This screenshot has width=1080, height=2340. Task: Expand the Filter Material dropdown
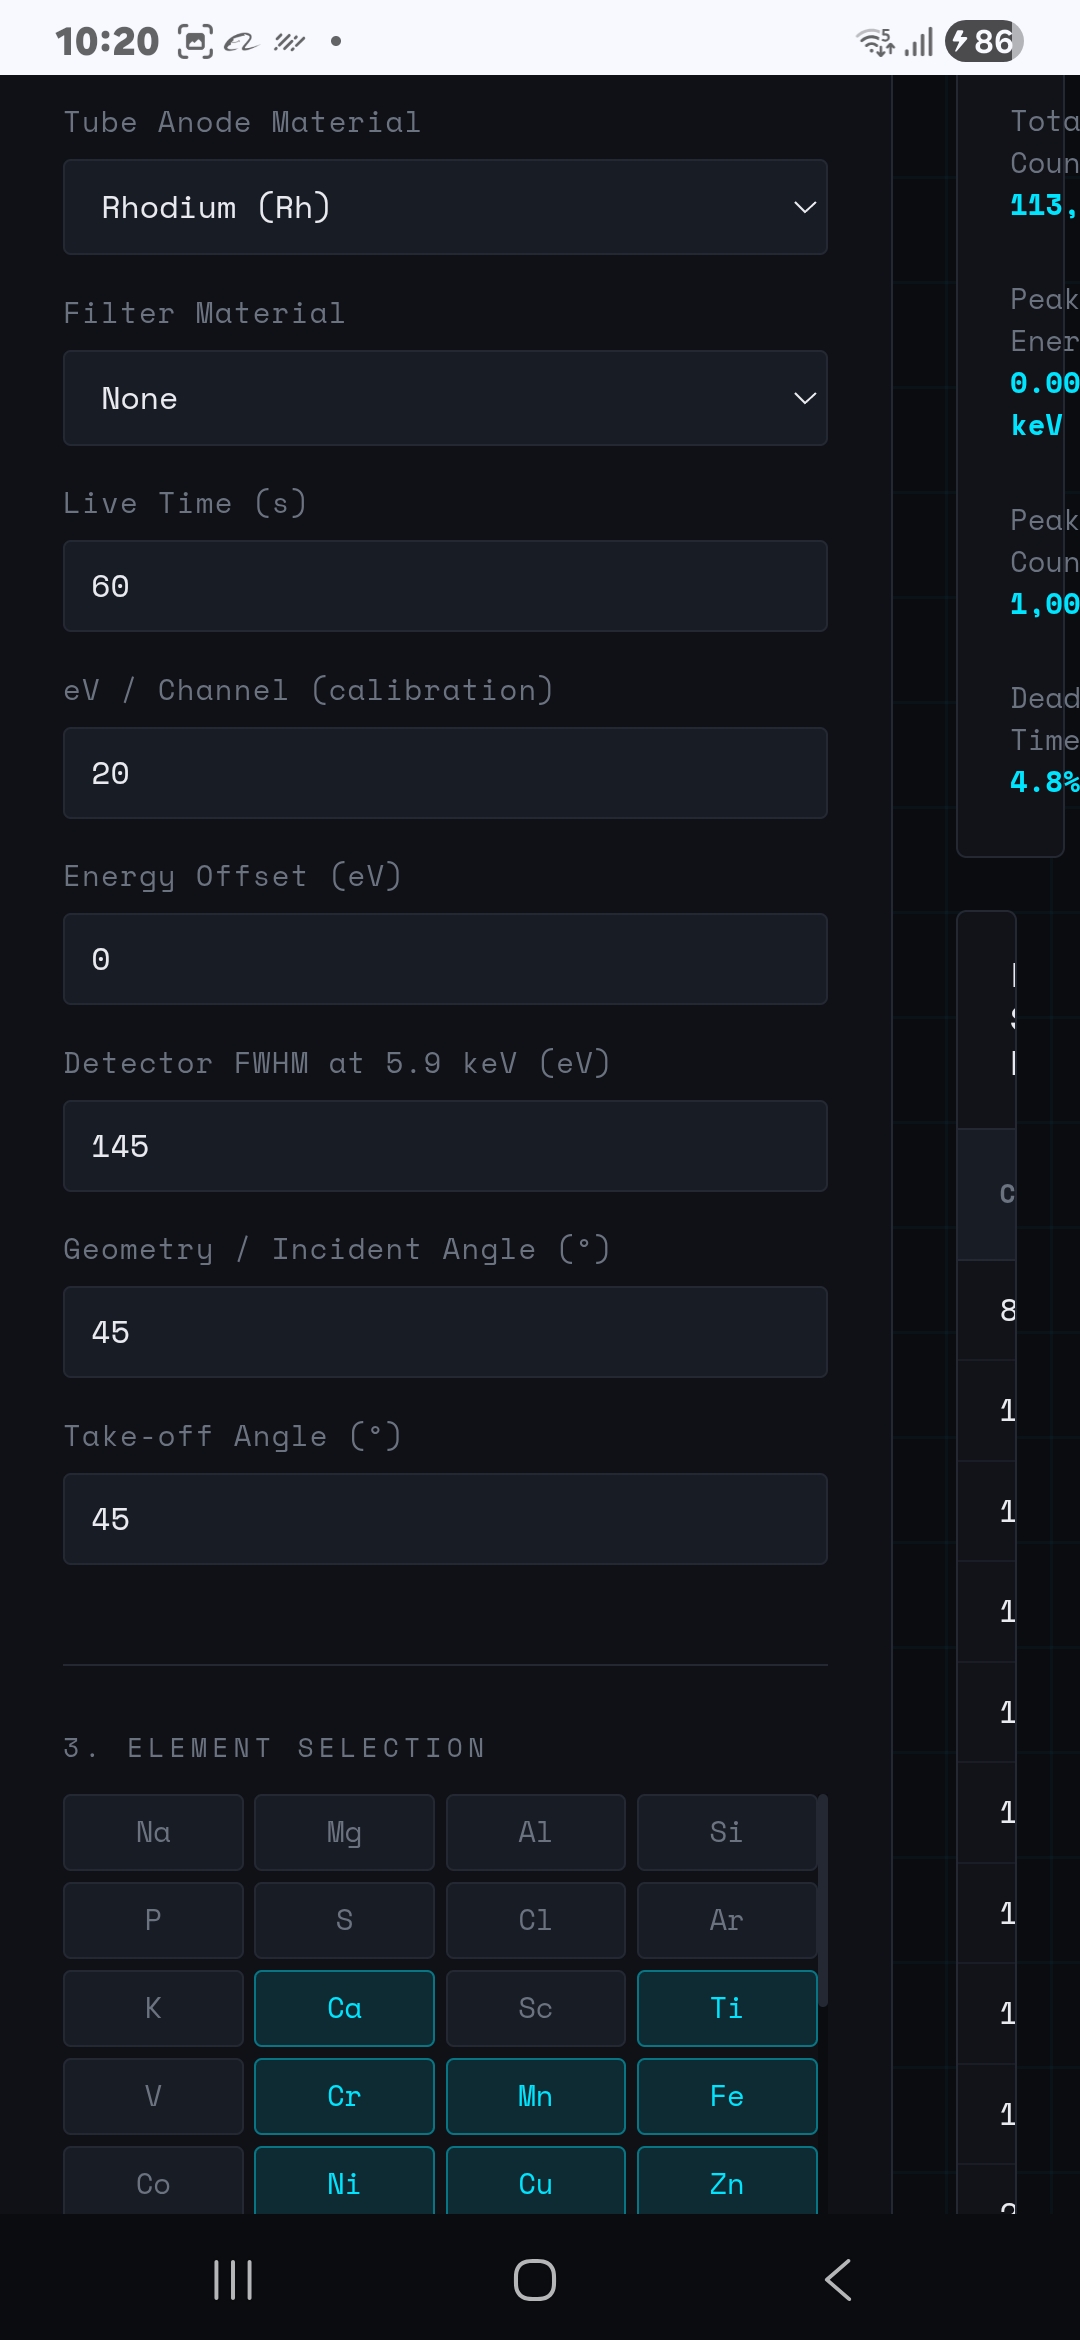coord(445,398)
